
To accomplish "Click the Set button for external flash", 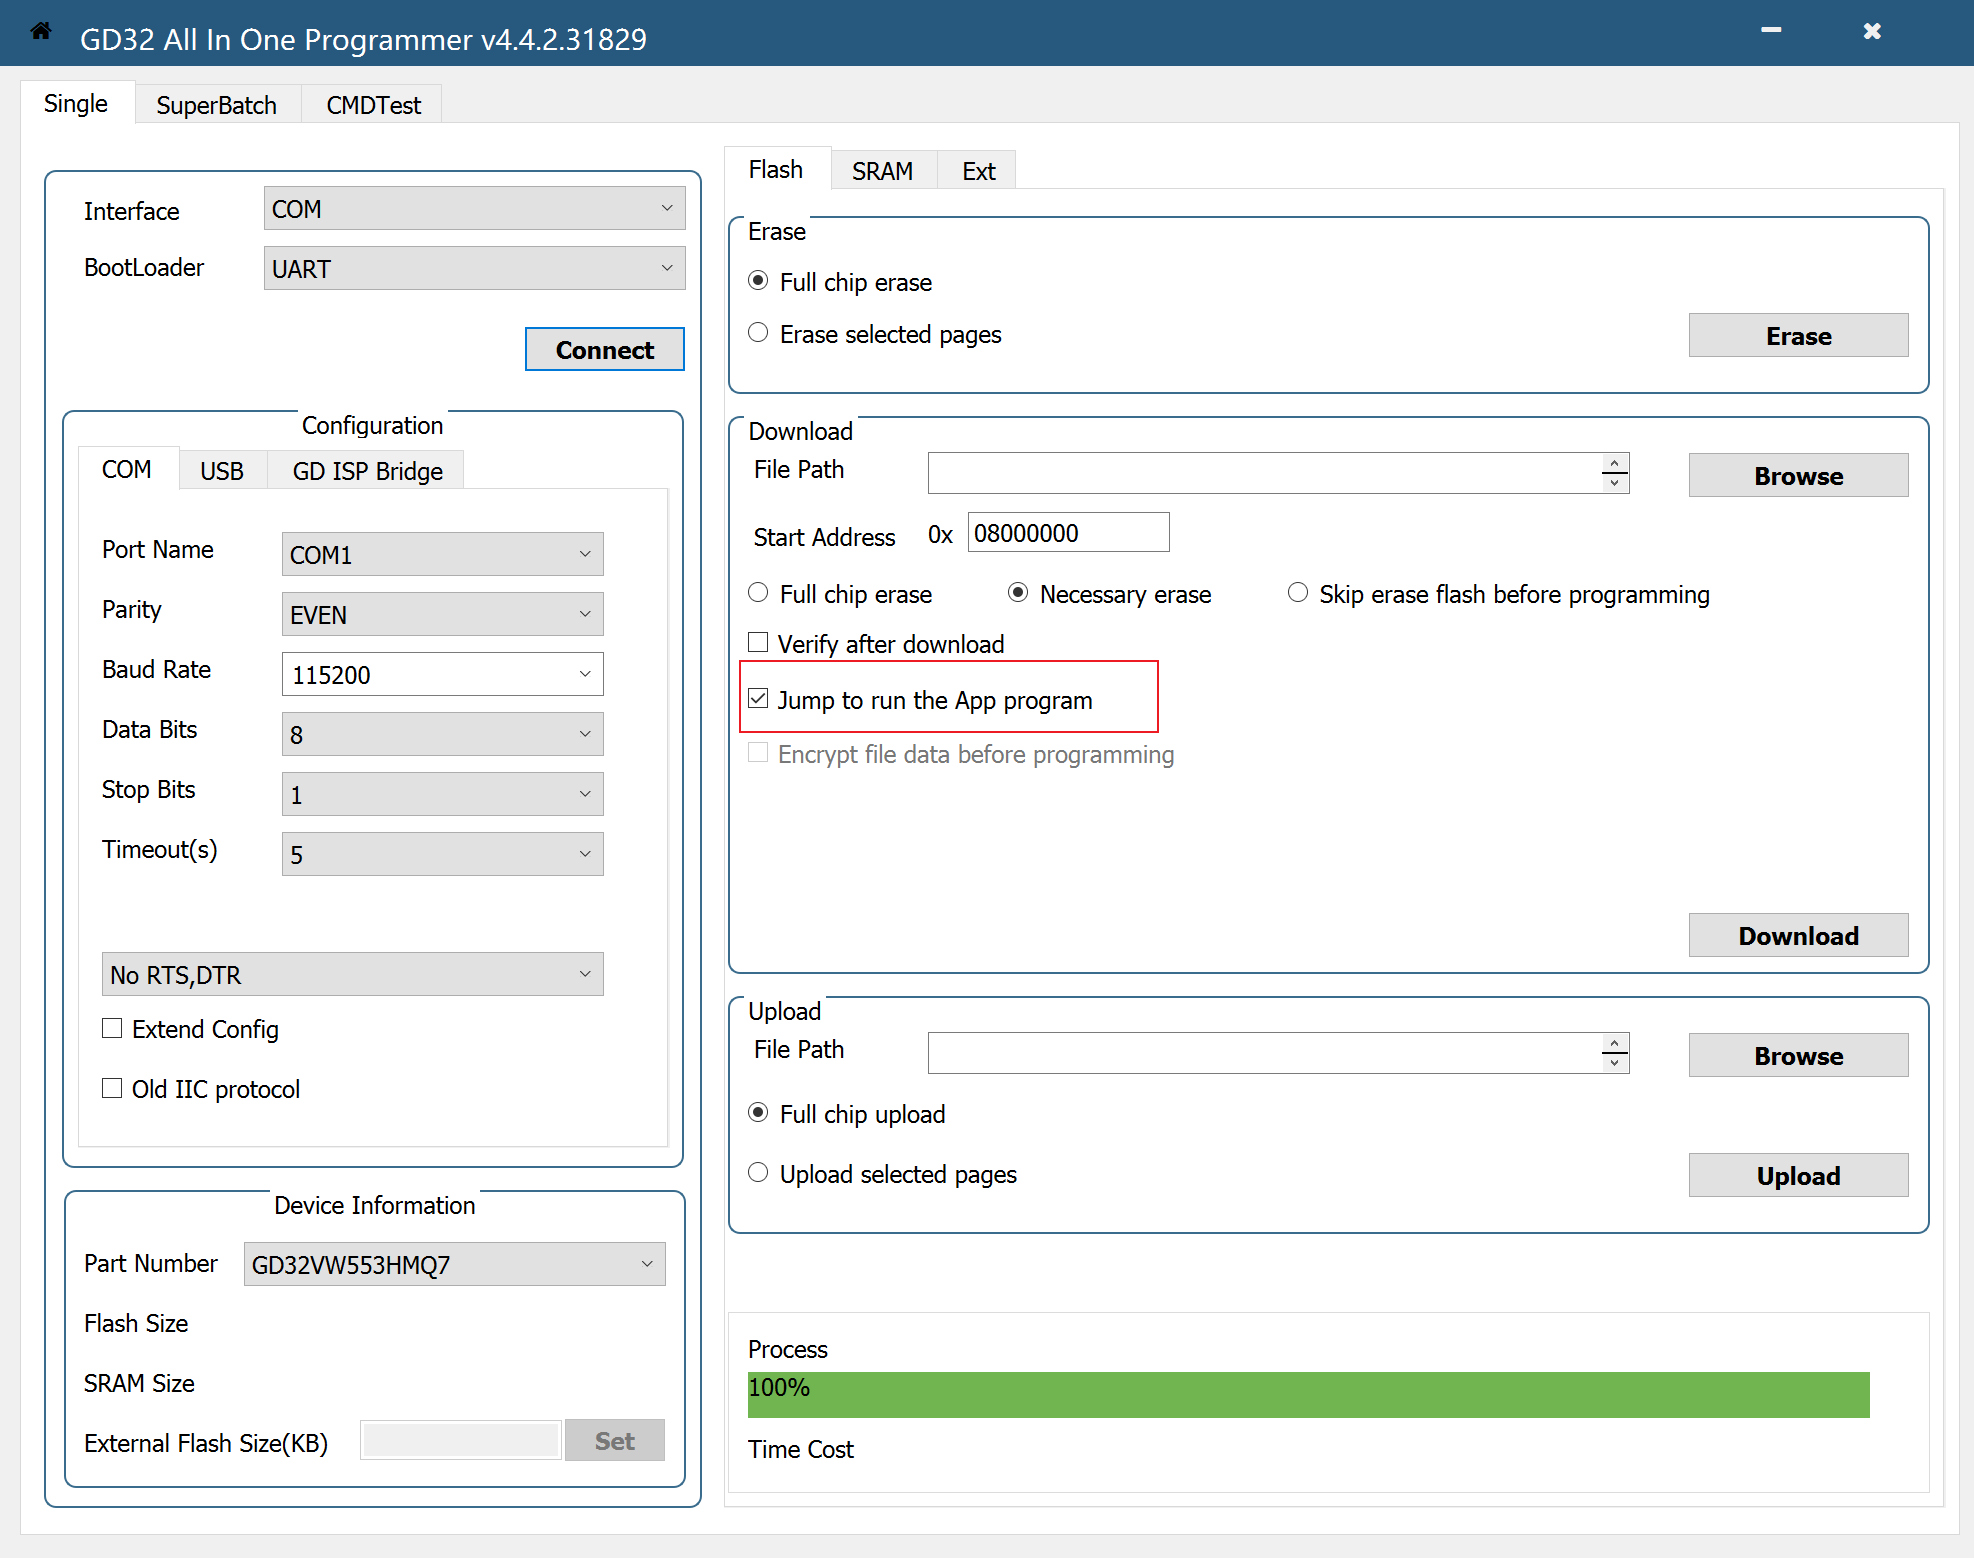I will pos(615,1440).
